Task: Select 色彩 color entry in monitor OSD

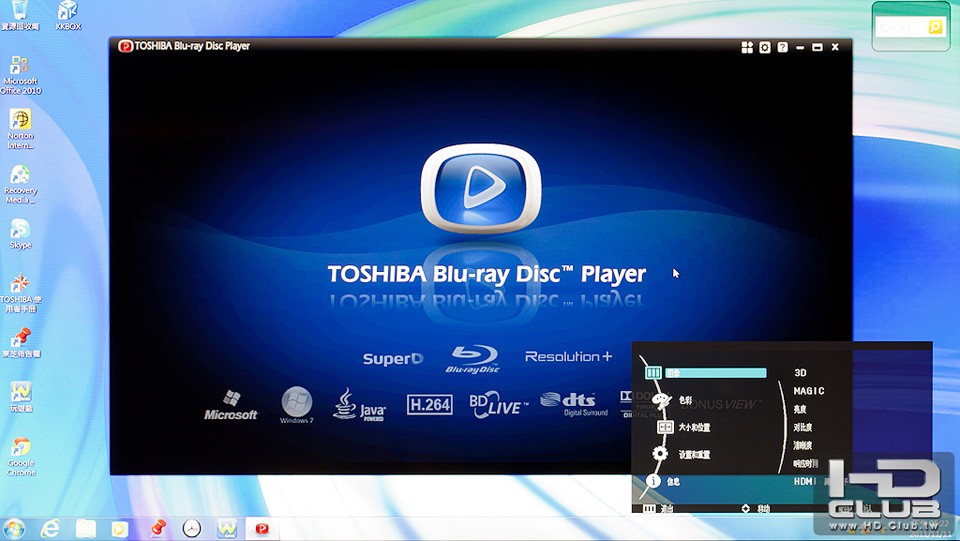Action: (685, 400)
